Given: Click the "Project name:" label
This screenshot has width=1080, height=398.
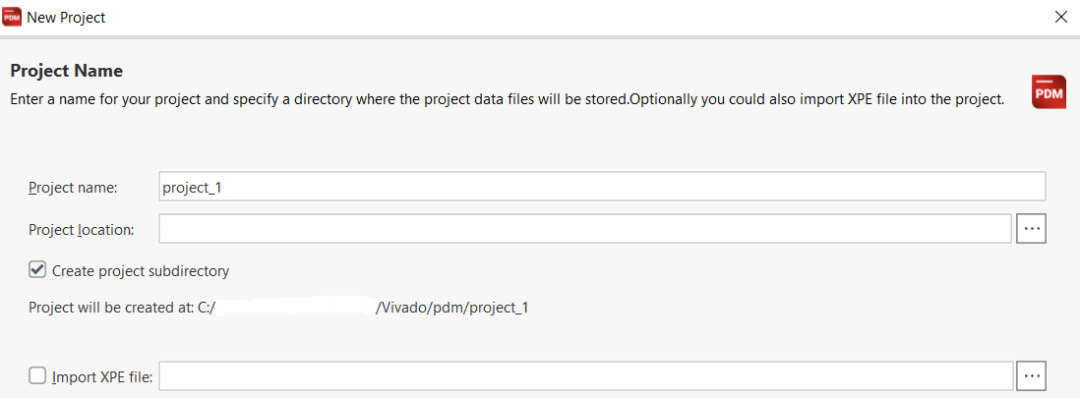Looking at the screenshot, I should (74, 188).
